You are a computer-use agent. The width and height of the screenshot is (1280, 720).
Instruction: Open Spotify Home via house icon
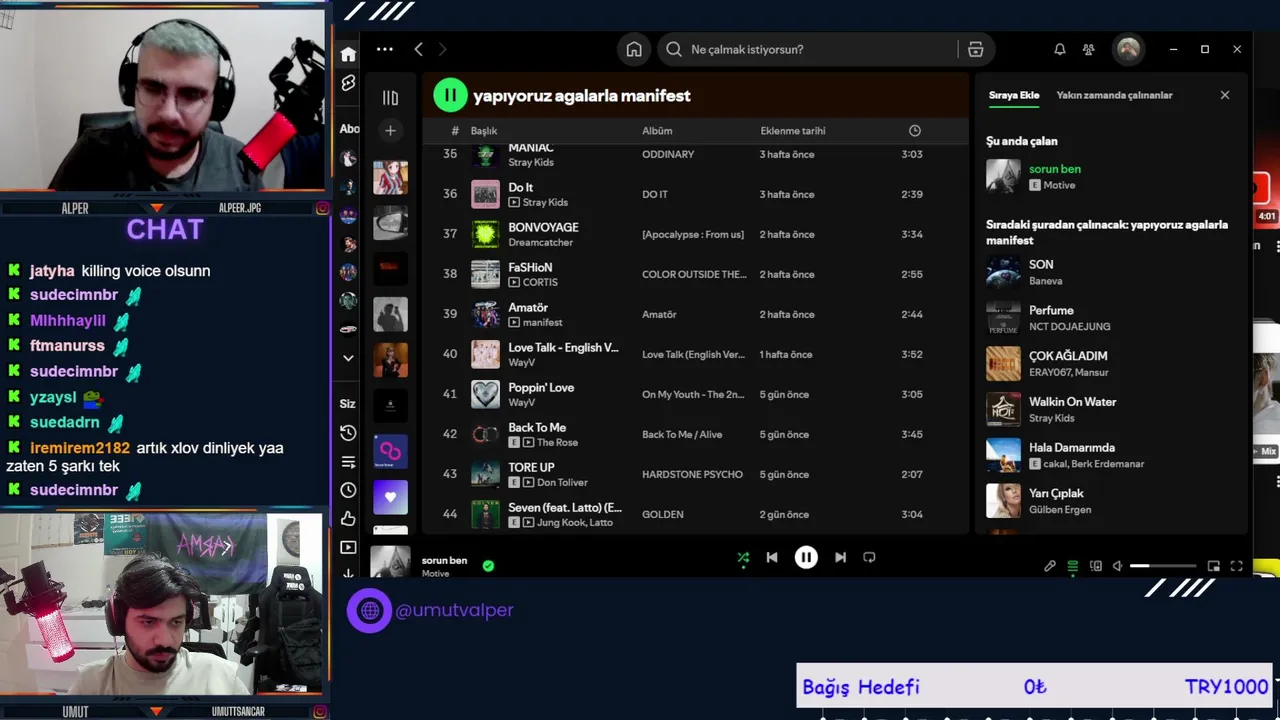pos(634,49)
